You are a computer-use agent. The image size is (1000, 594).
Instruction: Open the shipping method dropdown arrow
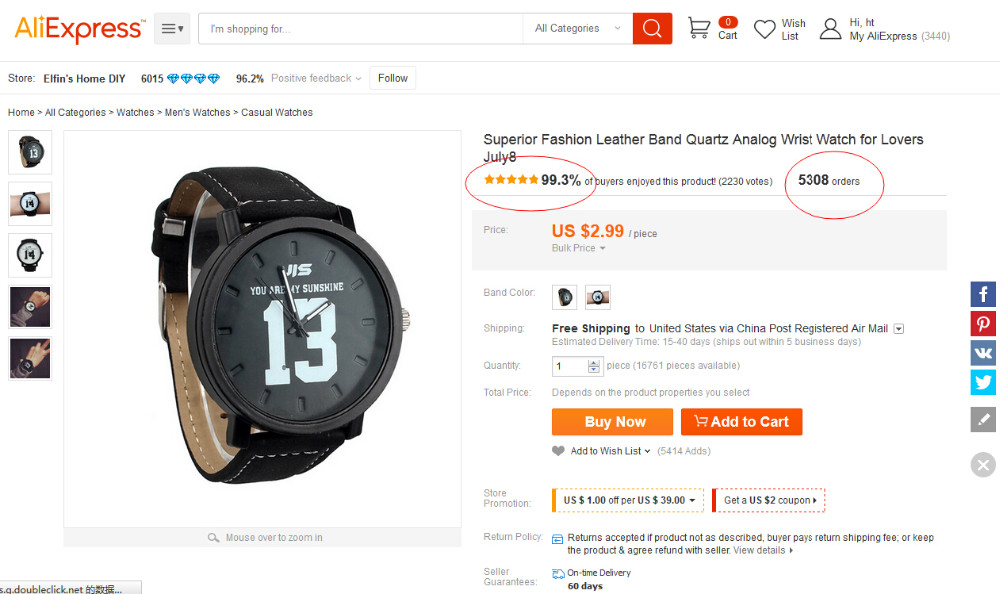click(x=899, y=329)
